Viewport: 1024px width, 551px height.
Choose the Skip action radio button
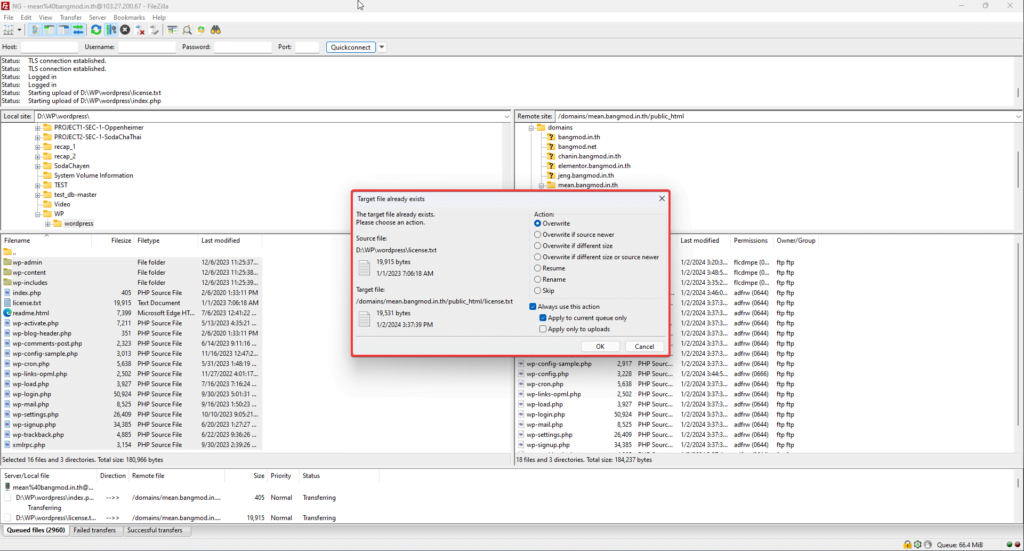[x=538, y=290]
